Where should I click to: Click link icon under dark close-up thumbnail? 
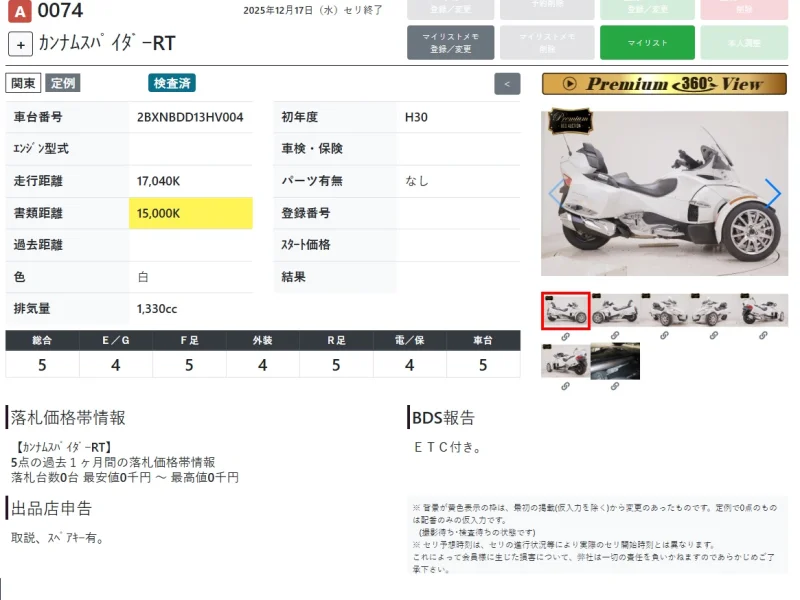click(615, 386)
